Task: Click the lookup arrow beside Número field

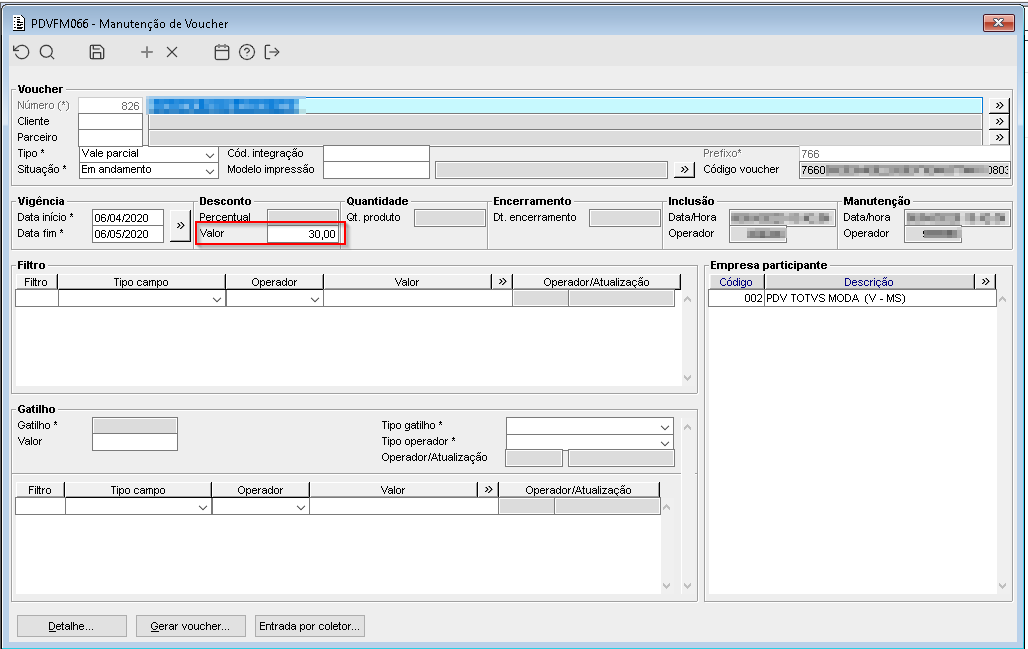Action: pos(999,105)
